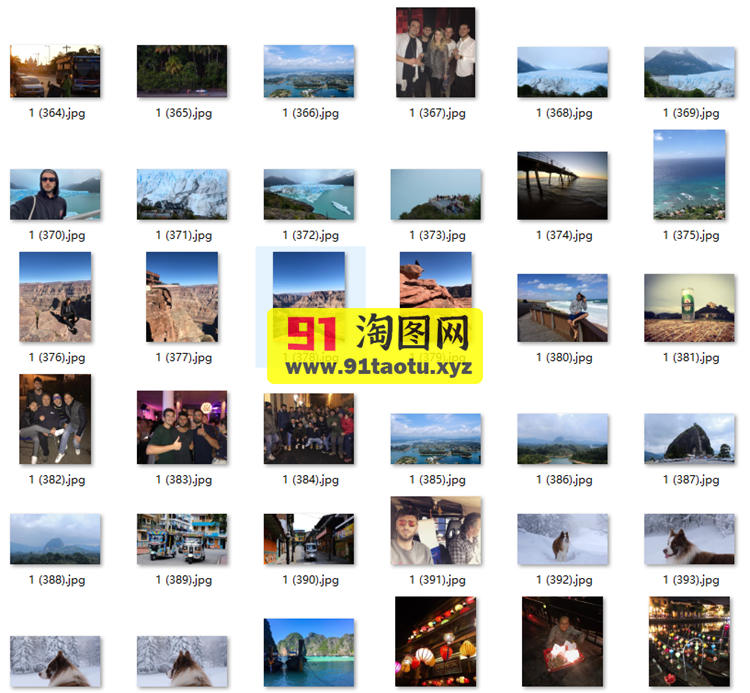Open the 1 (385).jpg islands panorama thumbnail

click(x=436, y=439)
